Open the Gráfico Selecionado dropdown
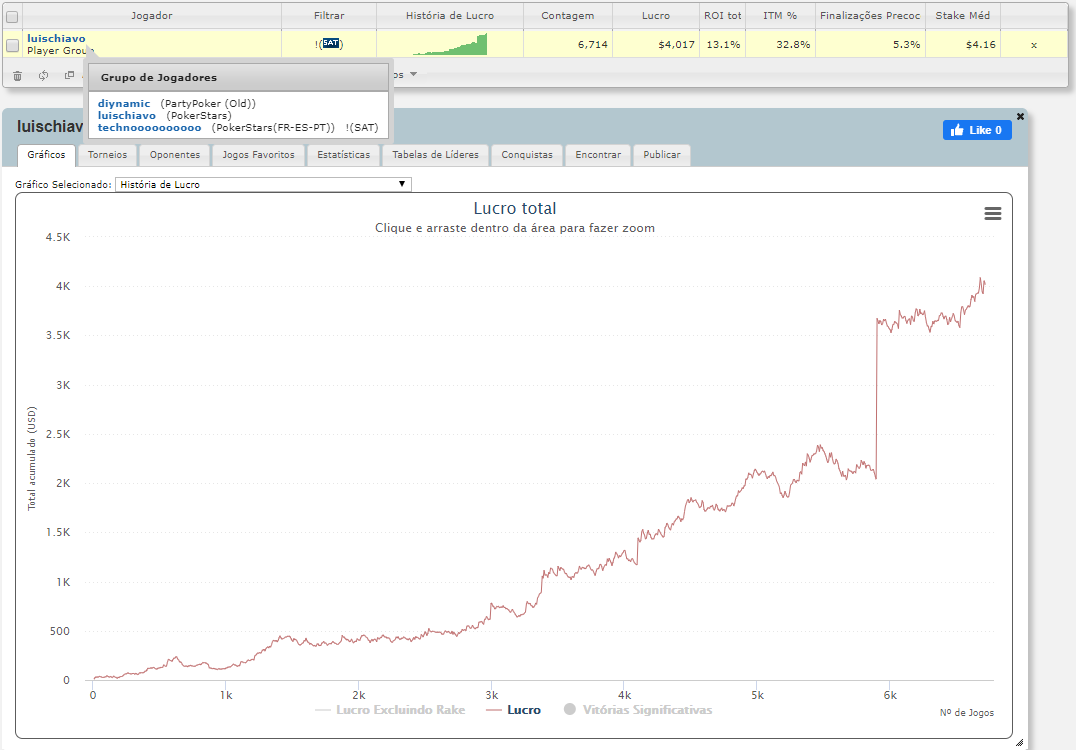The height and width of the screenshot is (750, 1076). point(264,184)
